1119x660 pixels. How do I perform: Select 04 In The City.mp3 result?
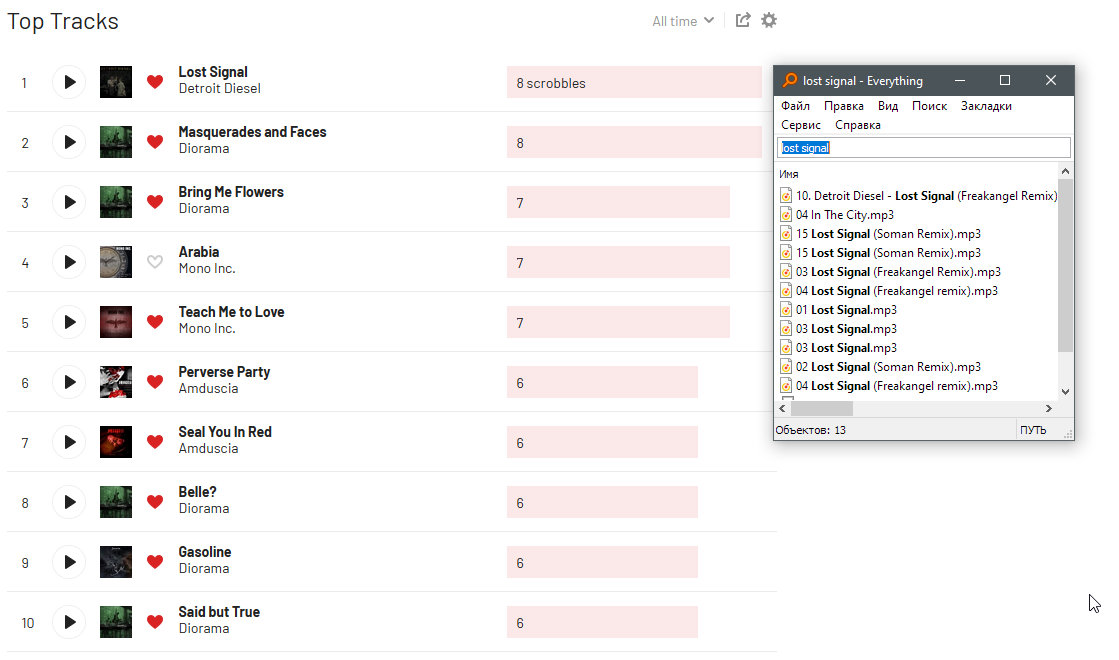pos(845,215)
